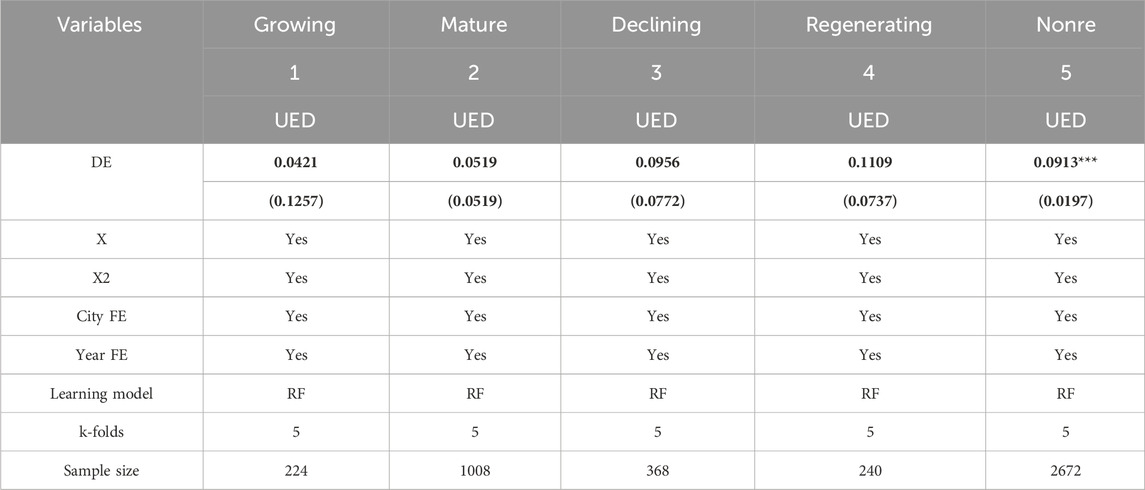1145x490 pixels.
Task: Click the Year FE row label
Action: tap(102, 355)
